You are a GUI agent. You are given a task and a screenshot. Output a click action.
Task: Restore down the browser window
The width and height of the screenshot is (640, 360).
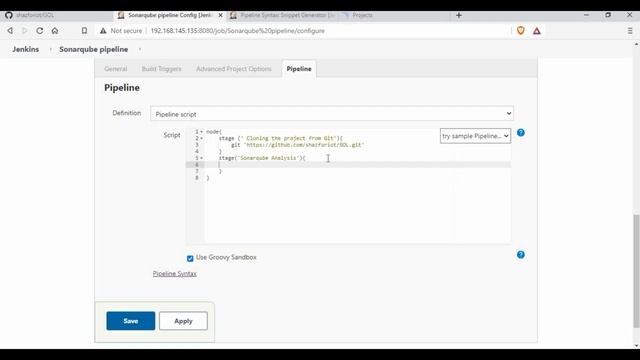[608, 15]
